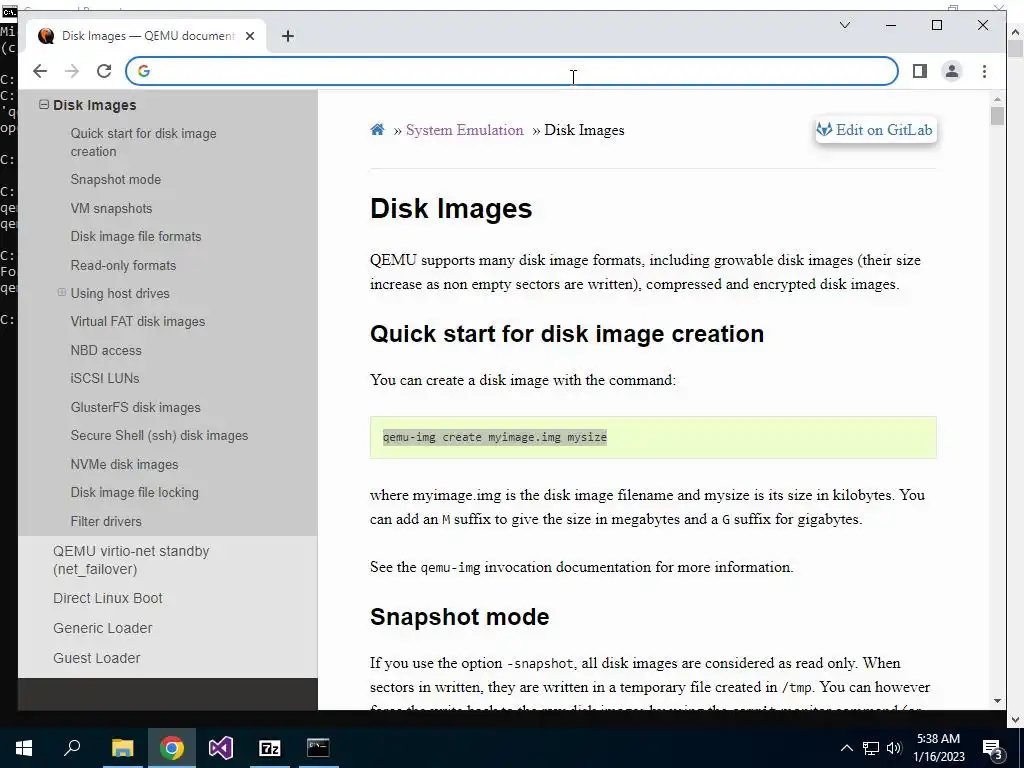Open taskbar search magnifier

[x=72, y=748]
